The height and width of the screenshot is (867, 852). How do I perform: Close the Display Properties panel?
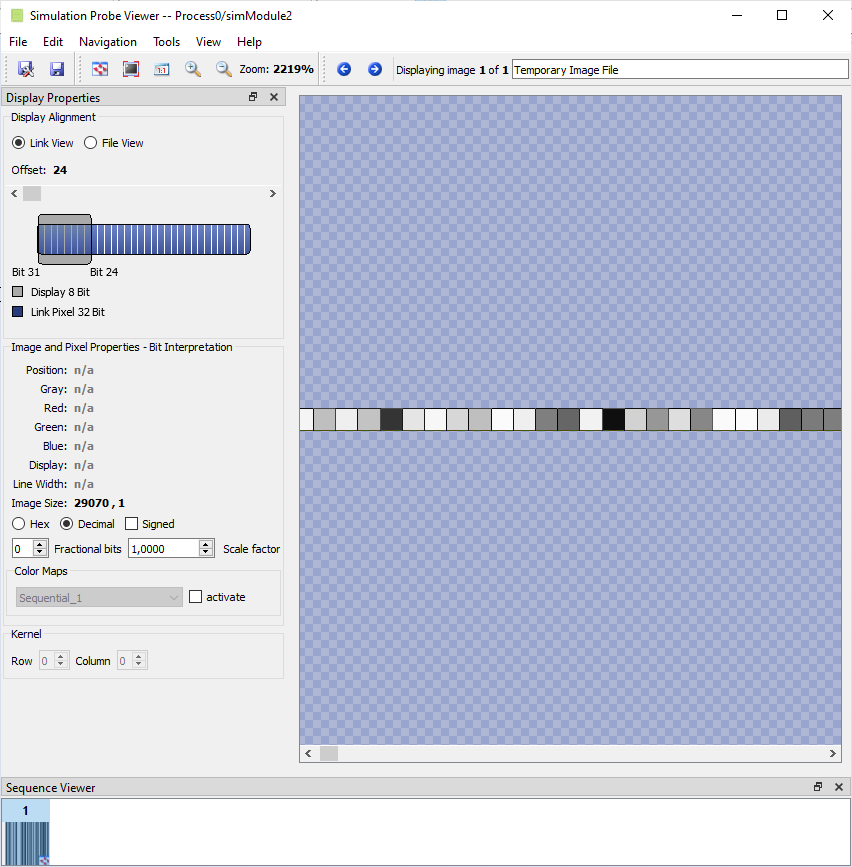click(274, 97)
